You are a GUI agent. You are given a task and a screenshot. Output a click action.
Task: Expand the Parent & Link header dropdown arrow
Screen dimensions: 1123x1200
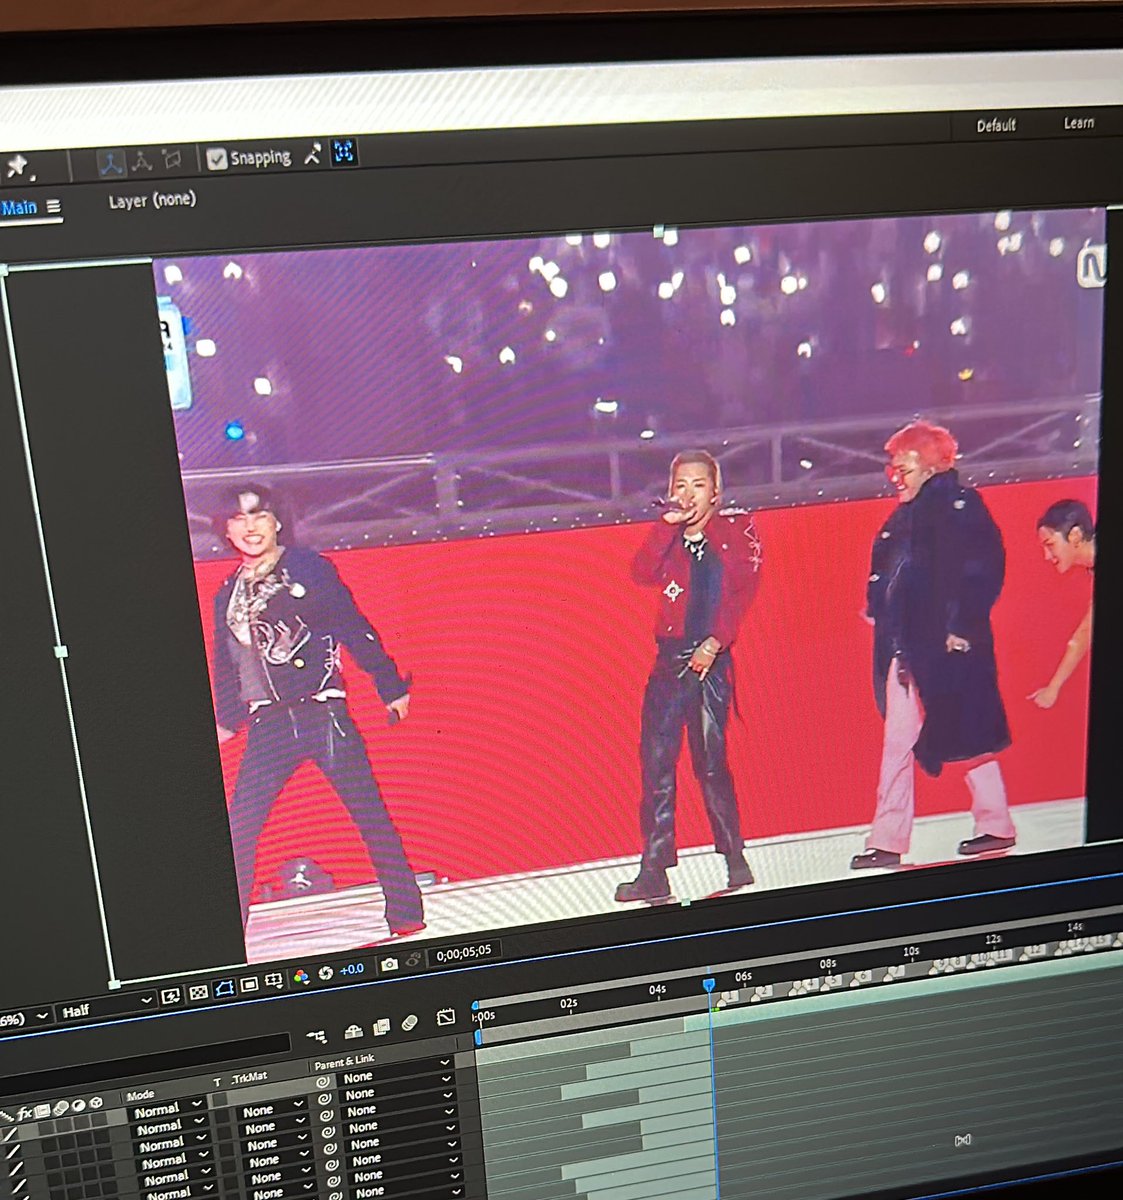[x=445, y=1062]
